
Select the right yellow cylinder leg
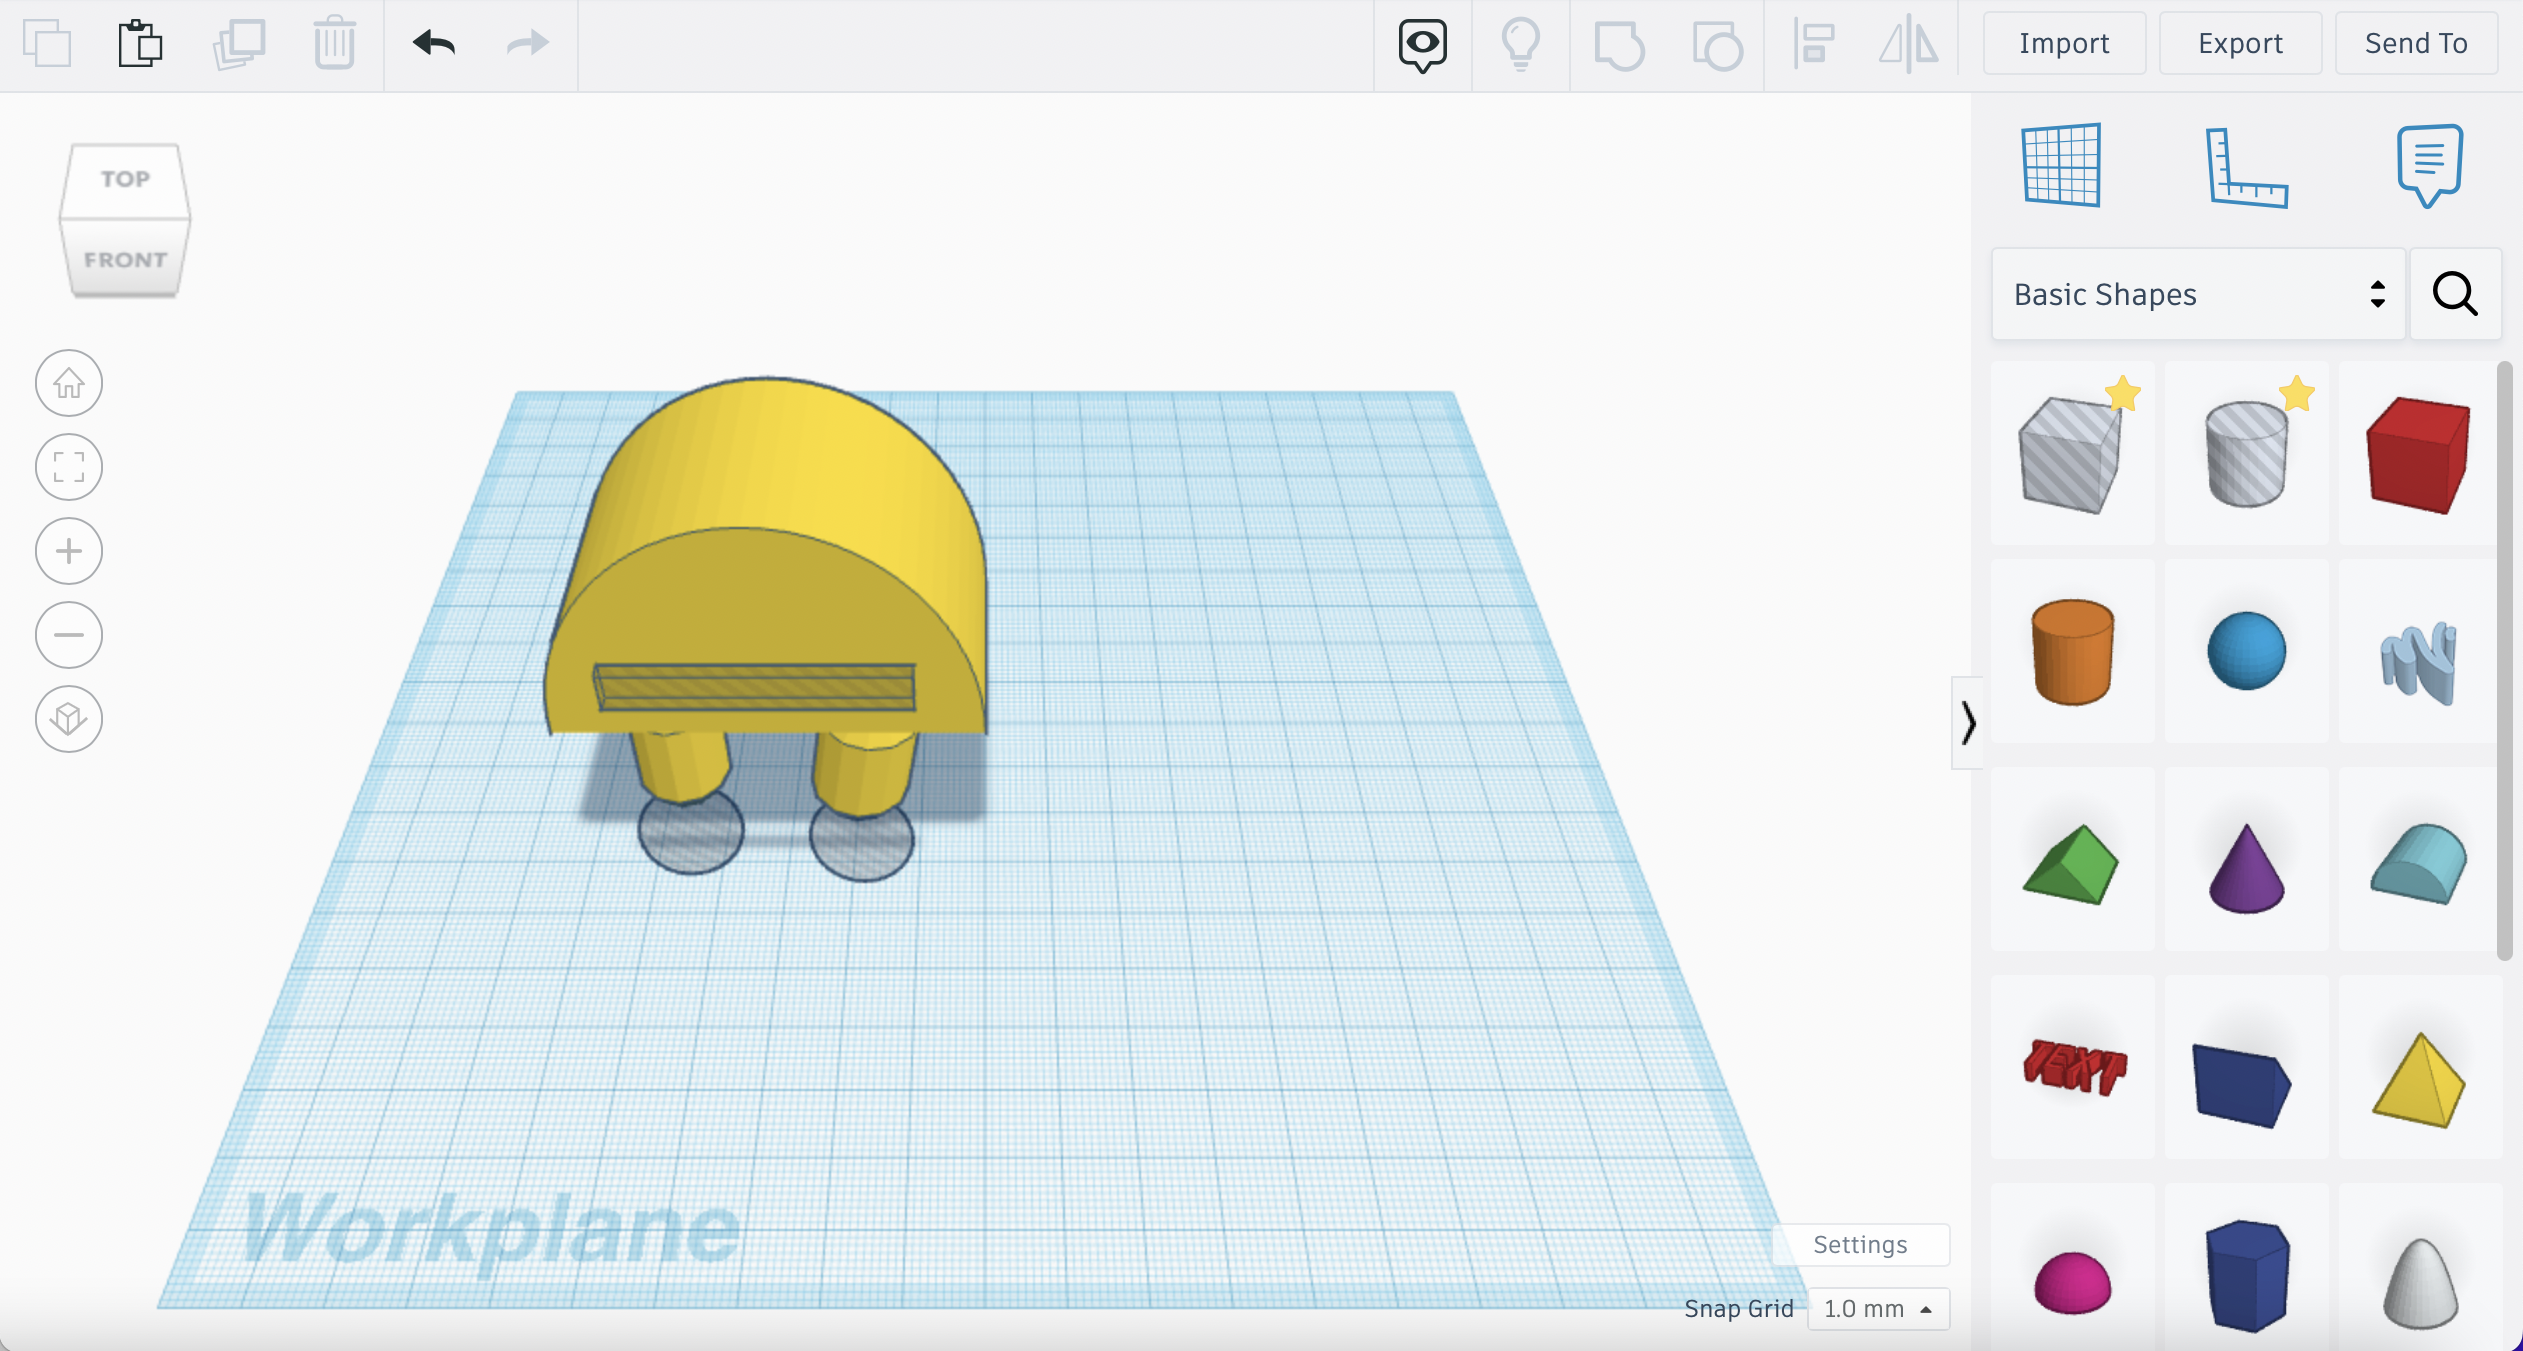coord(864,774)
